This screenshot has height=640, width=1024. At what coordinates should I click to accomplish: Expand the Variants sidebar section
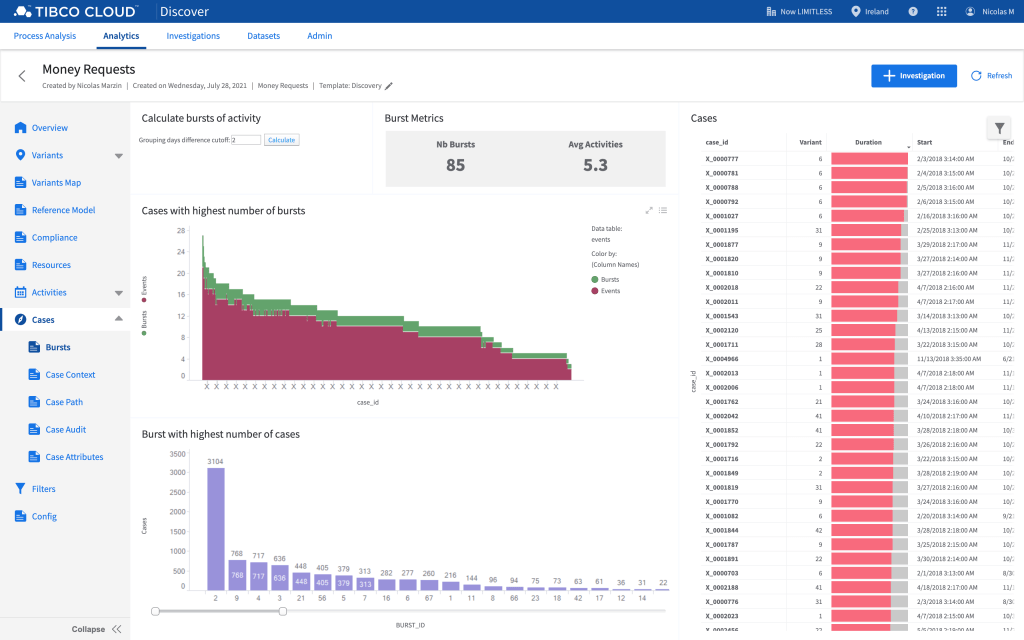(119, 156)
